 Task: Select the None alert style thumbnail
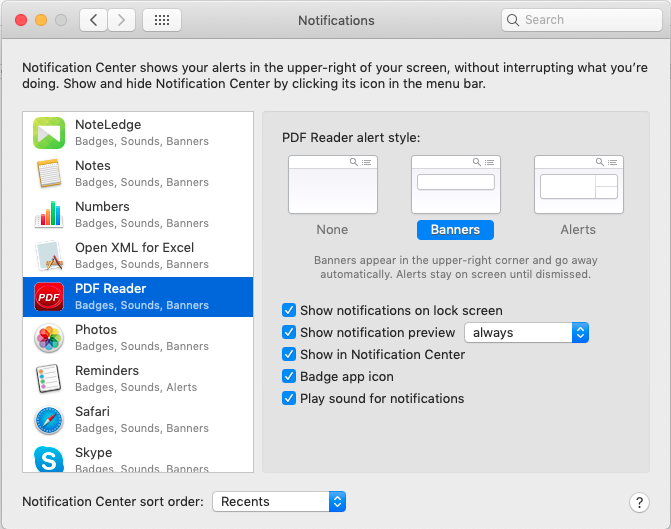tap(333, 184)
